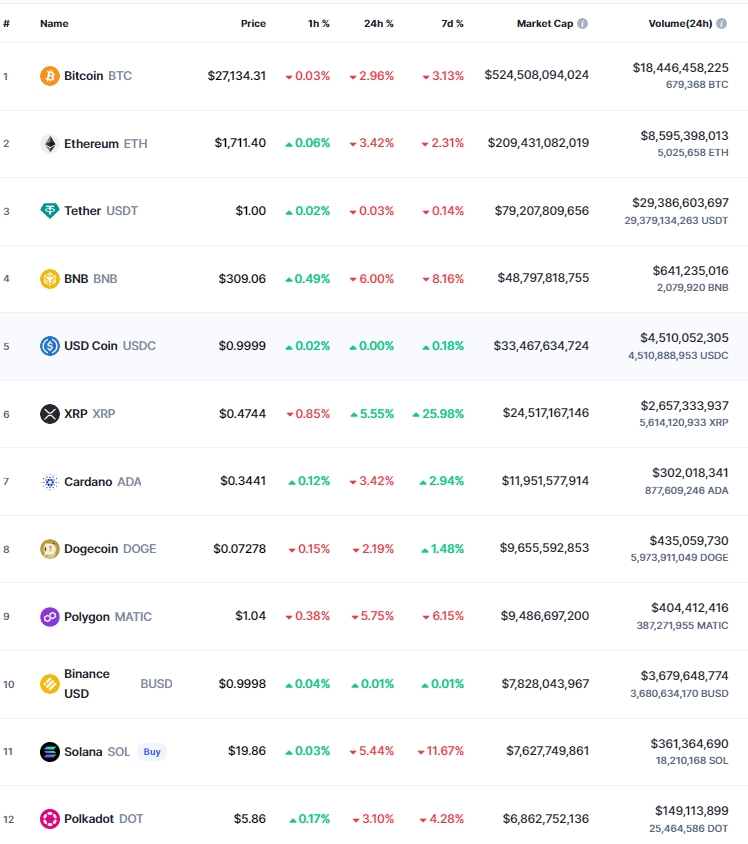Screen dimensions: 748x844
Task: Click the Ethereum diamond logo icon
Action: (x=50, y=144)
